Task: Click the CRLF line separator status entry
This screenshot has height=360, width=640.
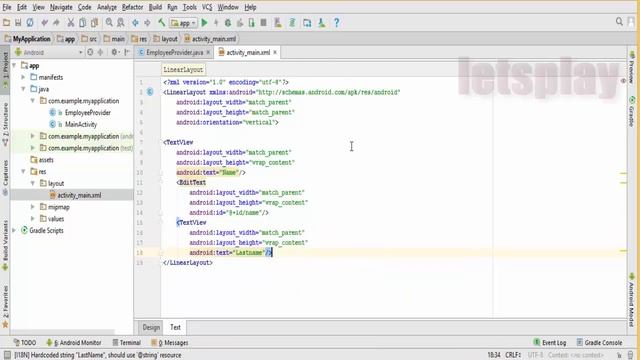Action: (x=513, y=355)
